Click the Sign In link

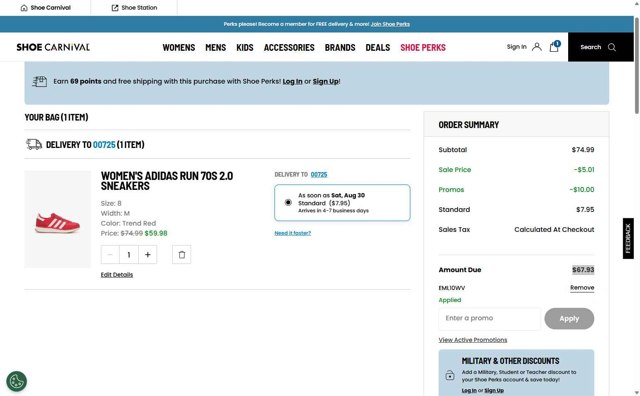[516, 47]
